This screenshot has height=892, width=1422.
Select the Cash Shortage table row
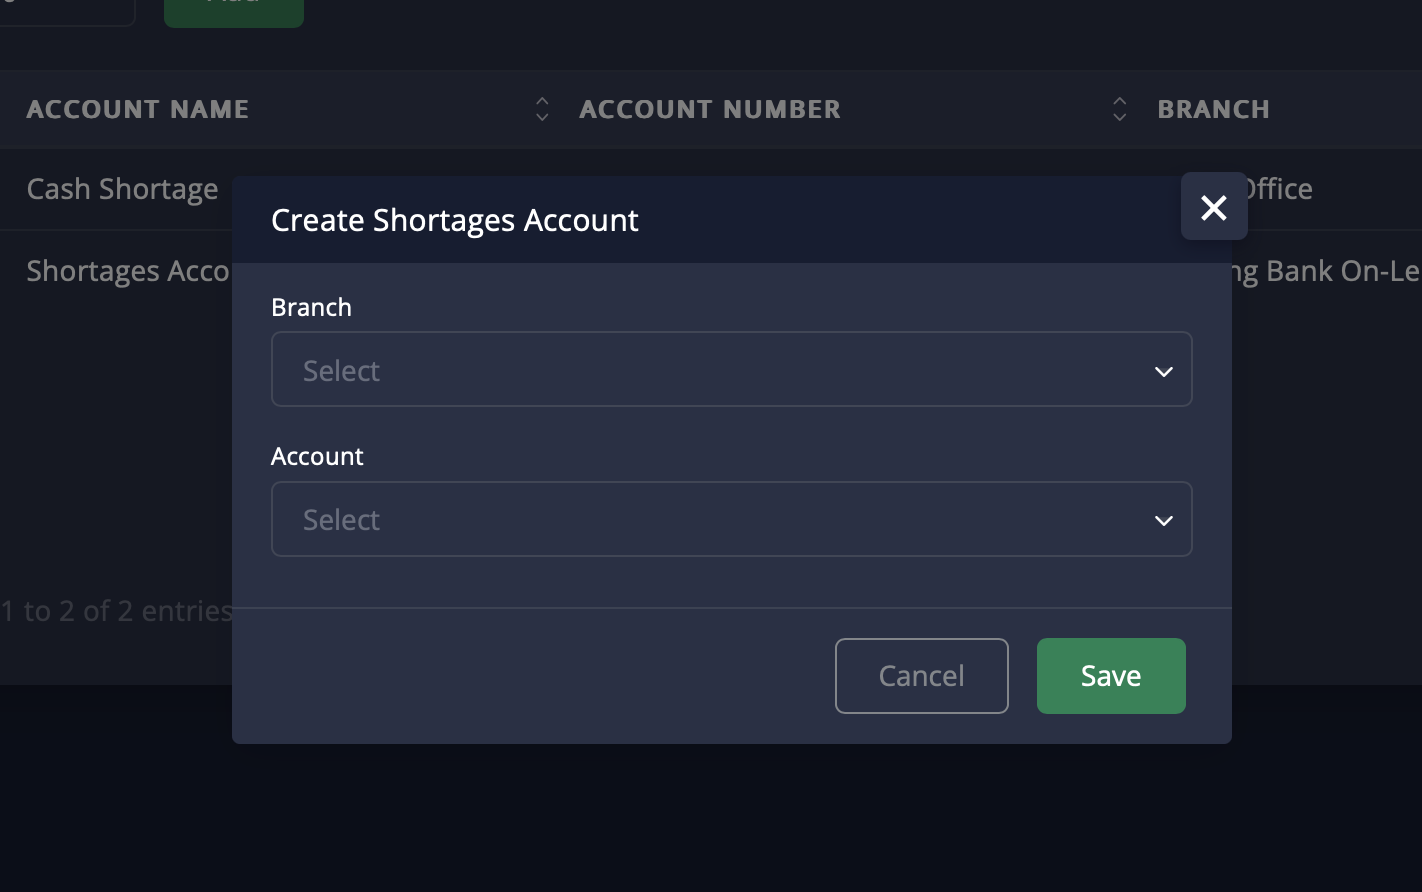tap(122, 189)
